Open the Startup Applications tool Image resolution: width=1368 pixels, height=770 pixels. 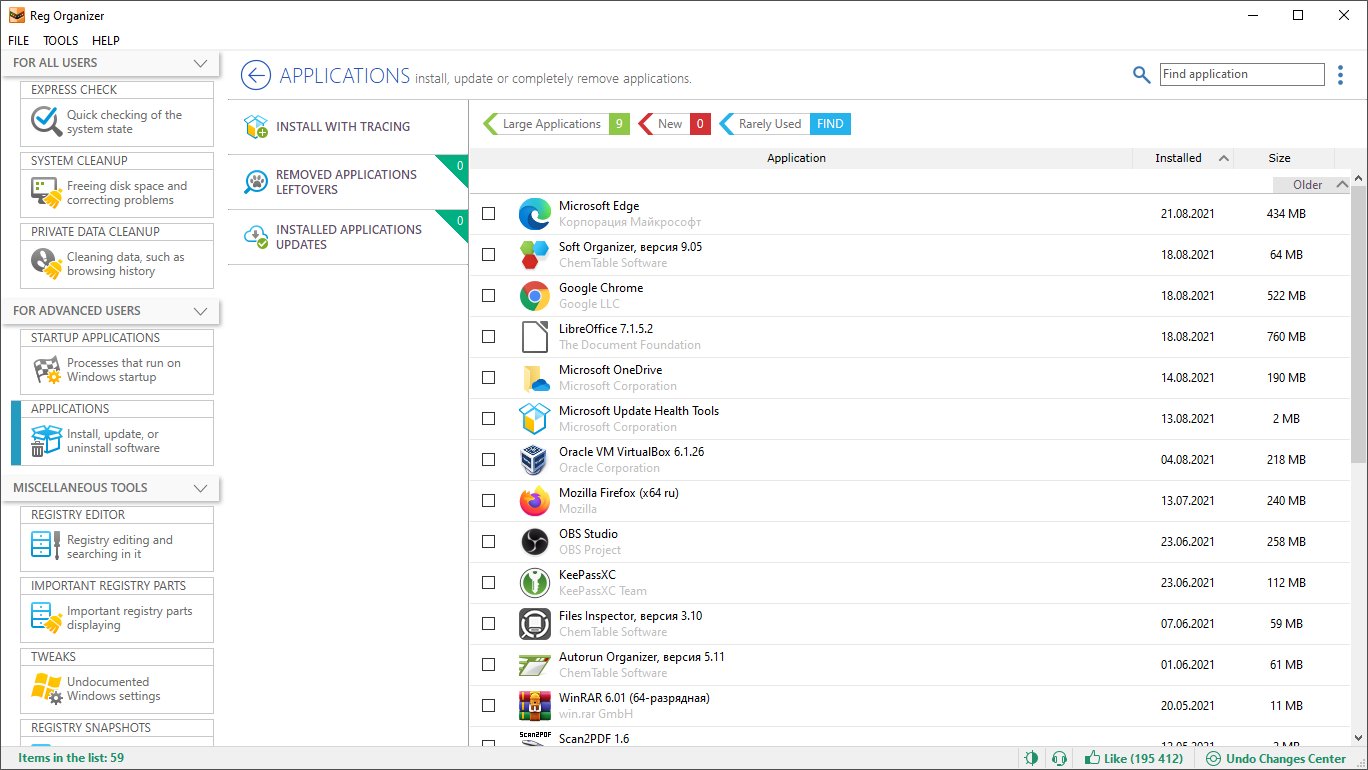click(116, 369)
